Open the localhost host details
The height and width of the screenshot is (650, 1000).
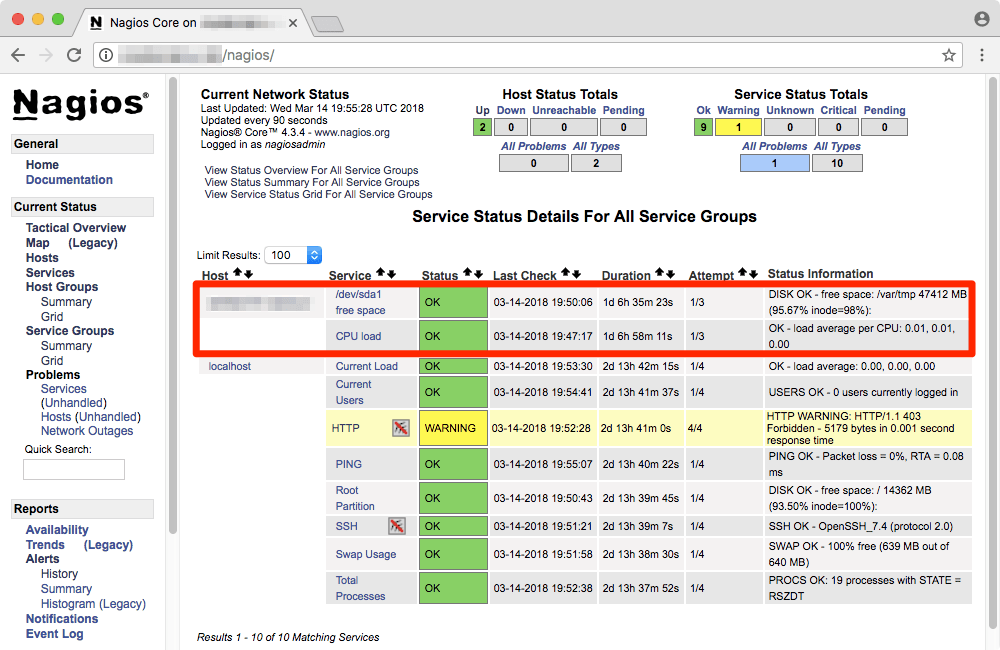(230, 366)
